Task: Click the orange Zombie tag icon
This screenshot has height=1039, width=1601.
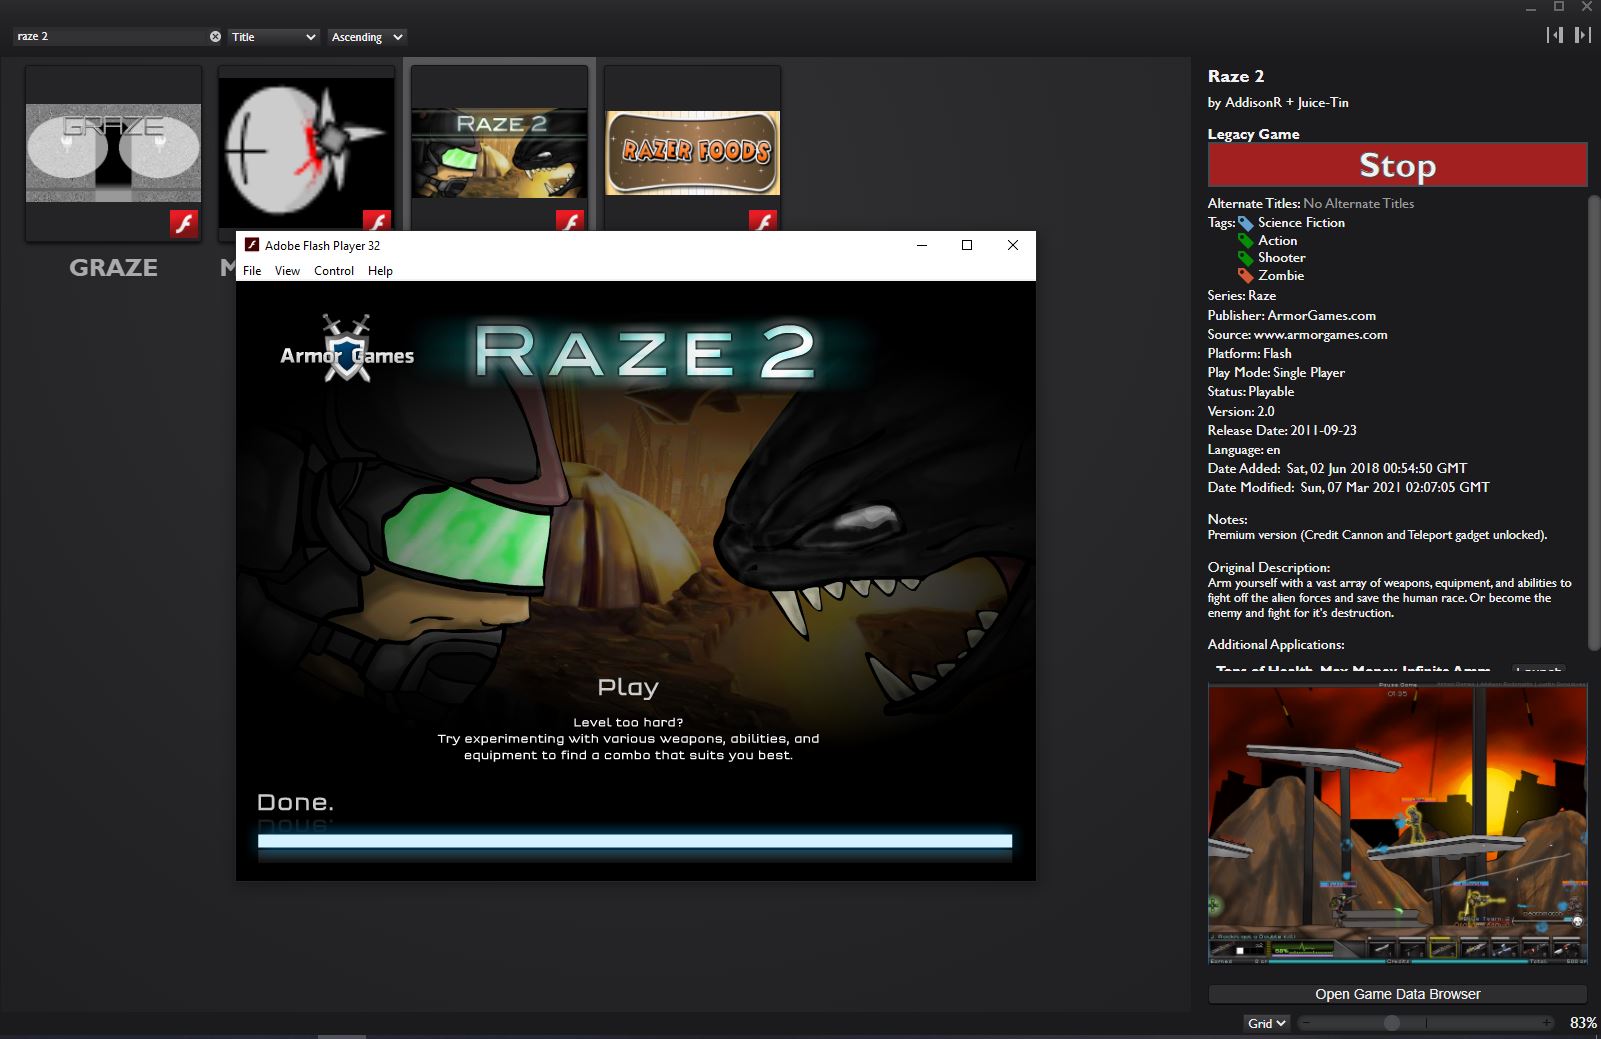Action: (1245, 276)
